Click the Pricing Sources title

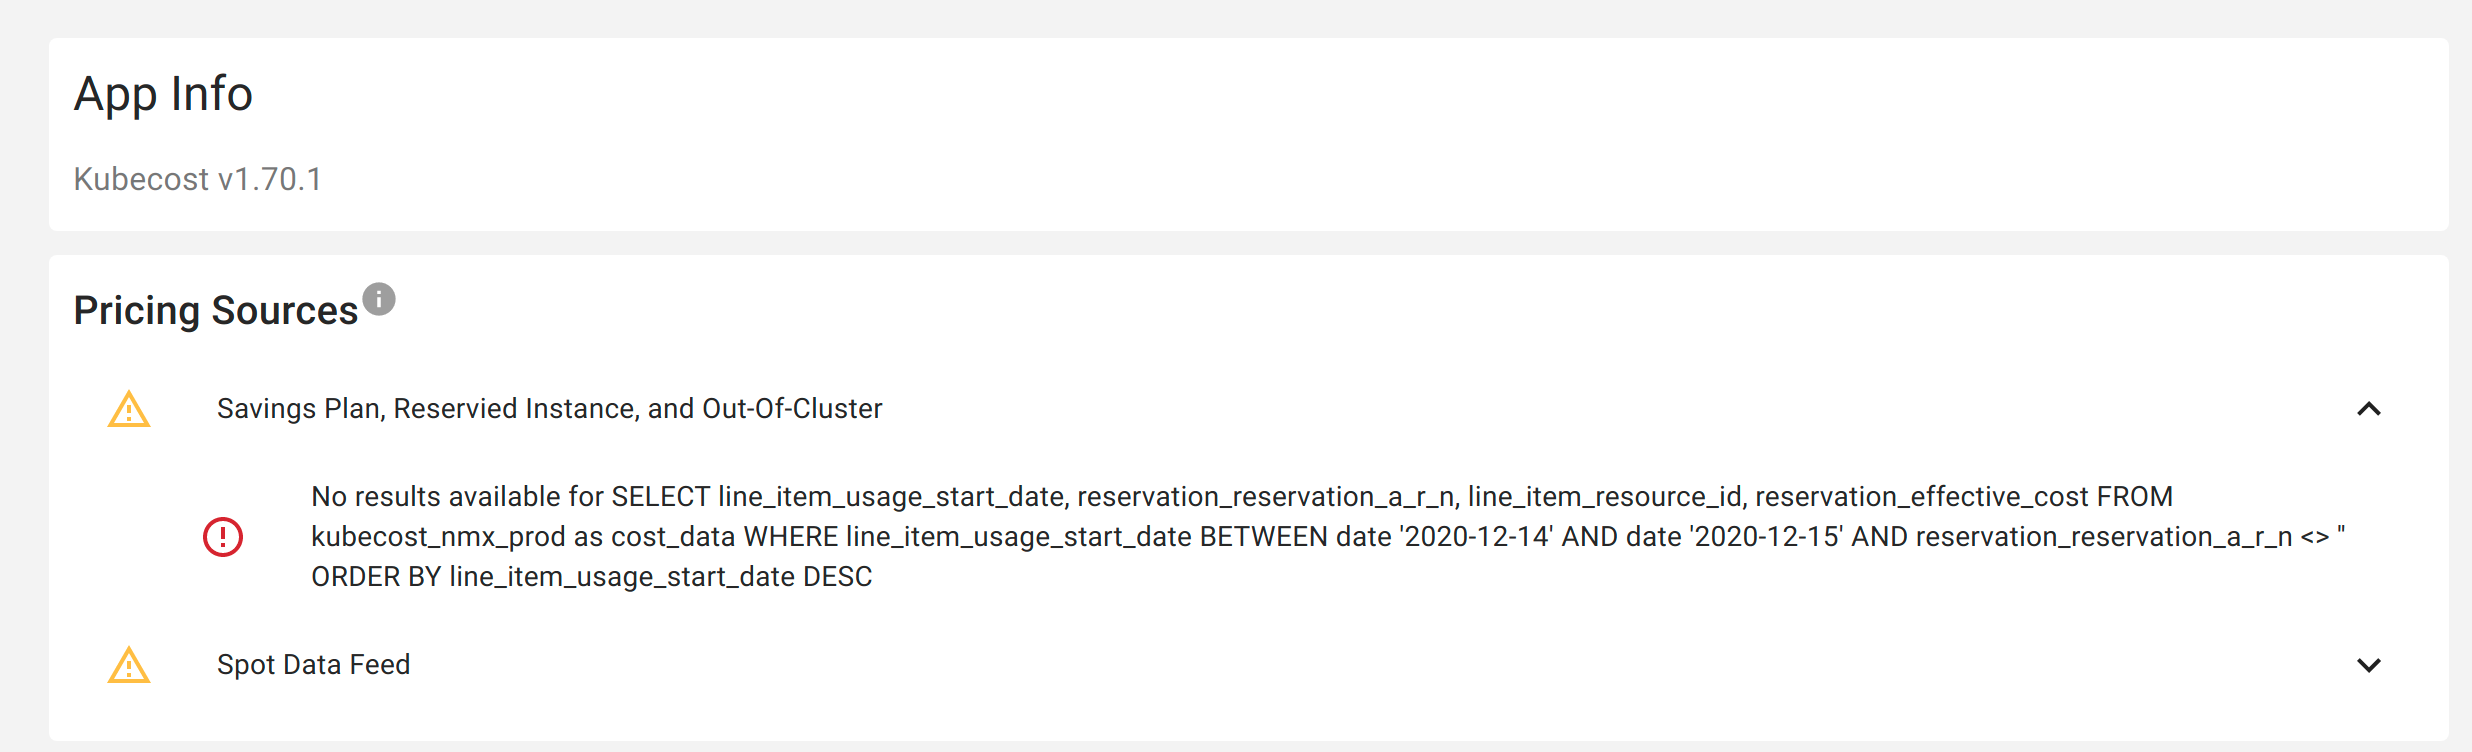pos(216,309)
